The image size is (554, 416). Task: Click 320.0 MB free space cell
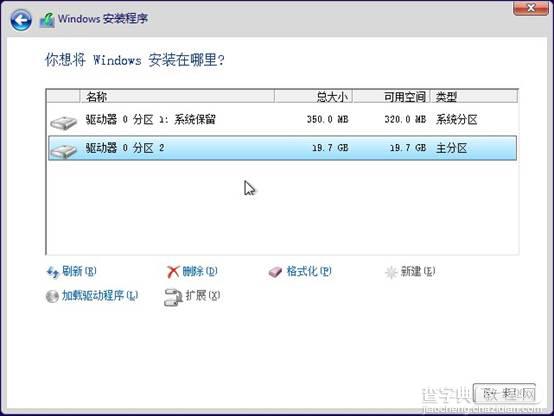click(x=405, y=119)
